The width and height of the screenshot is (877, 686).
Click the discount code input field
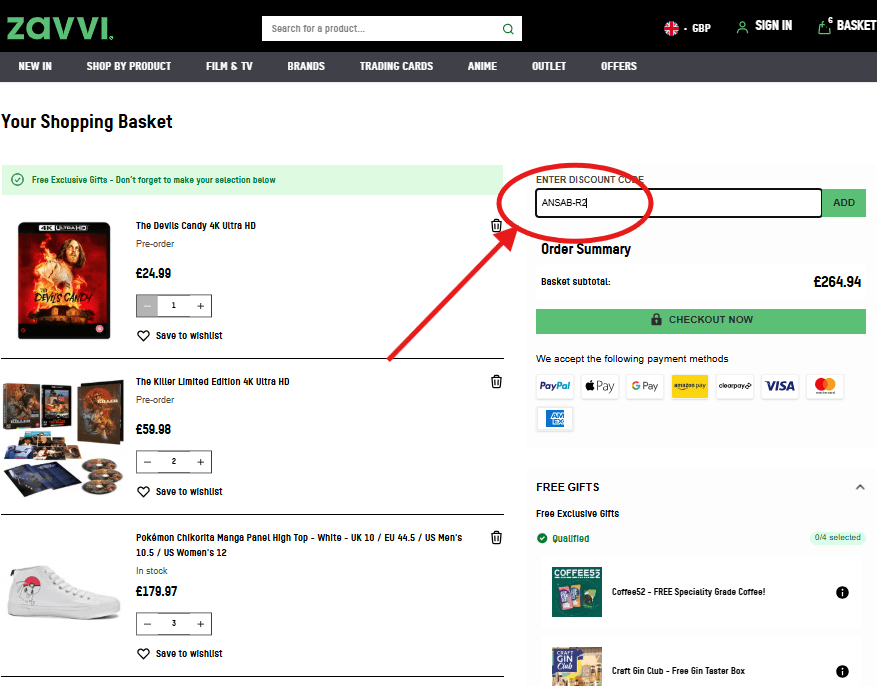click(x=678, y=202)
